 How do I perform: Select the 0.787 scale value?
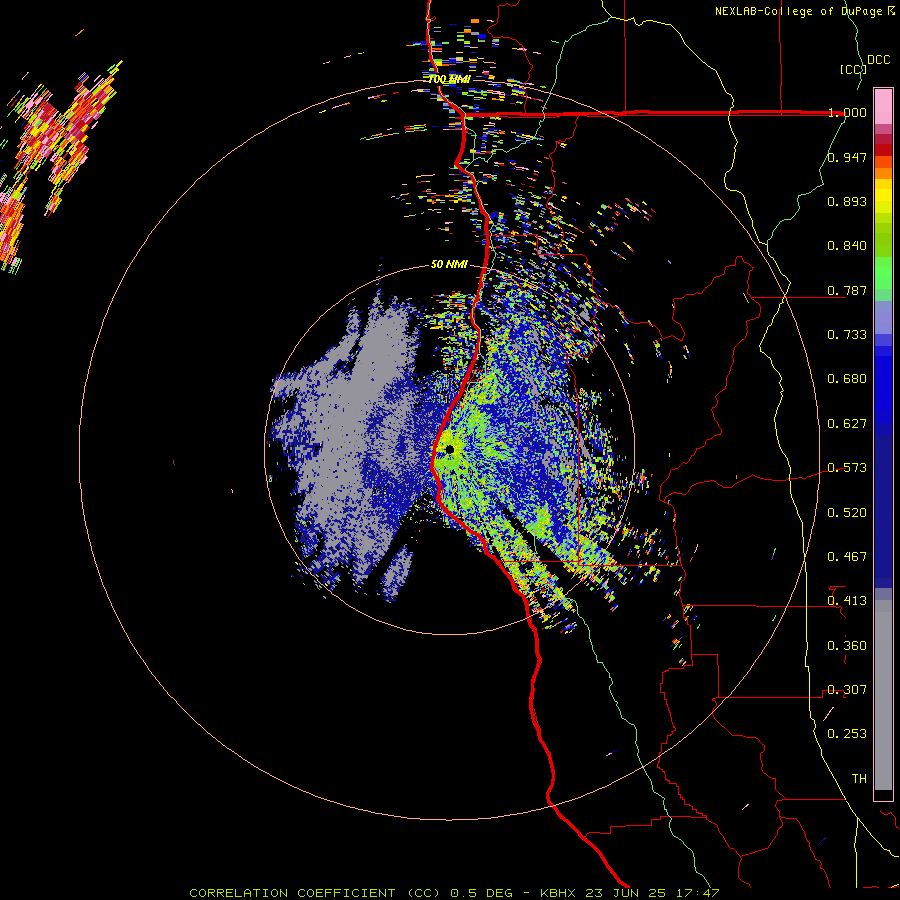click(847, 290)
